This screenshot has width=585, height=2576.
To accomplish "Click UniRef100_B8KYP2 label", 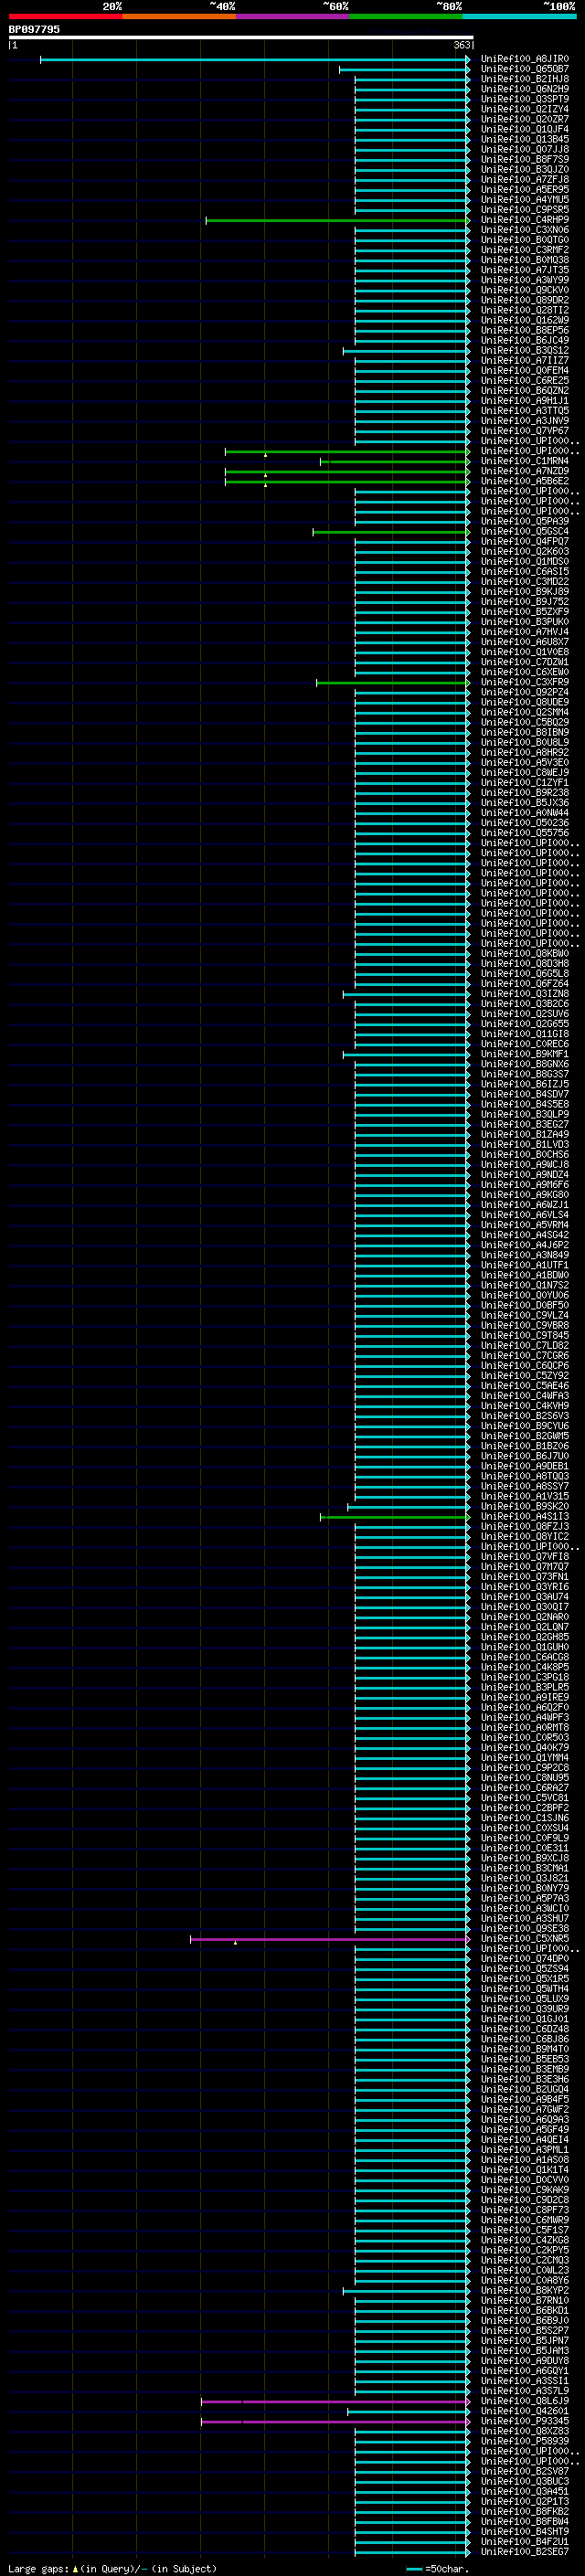I will 525,2291.
